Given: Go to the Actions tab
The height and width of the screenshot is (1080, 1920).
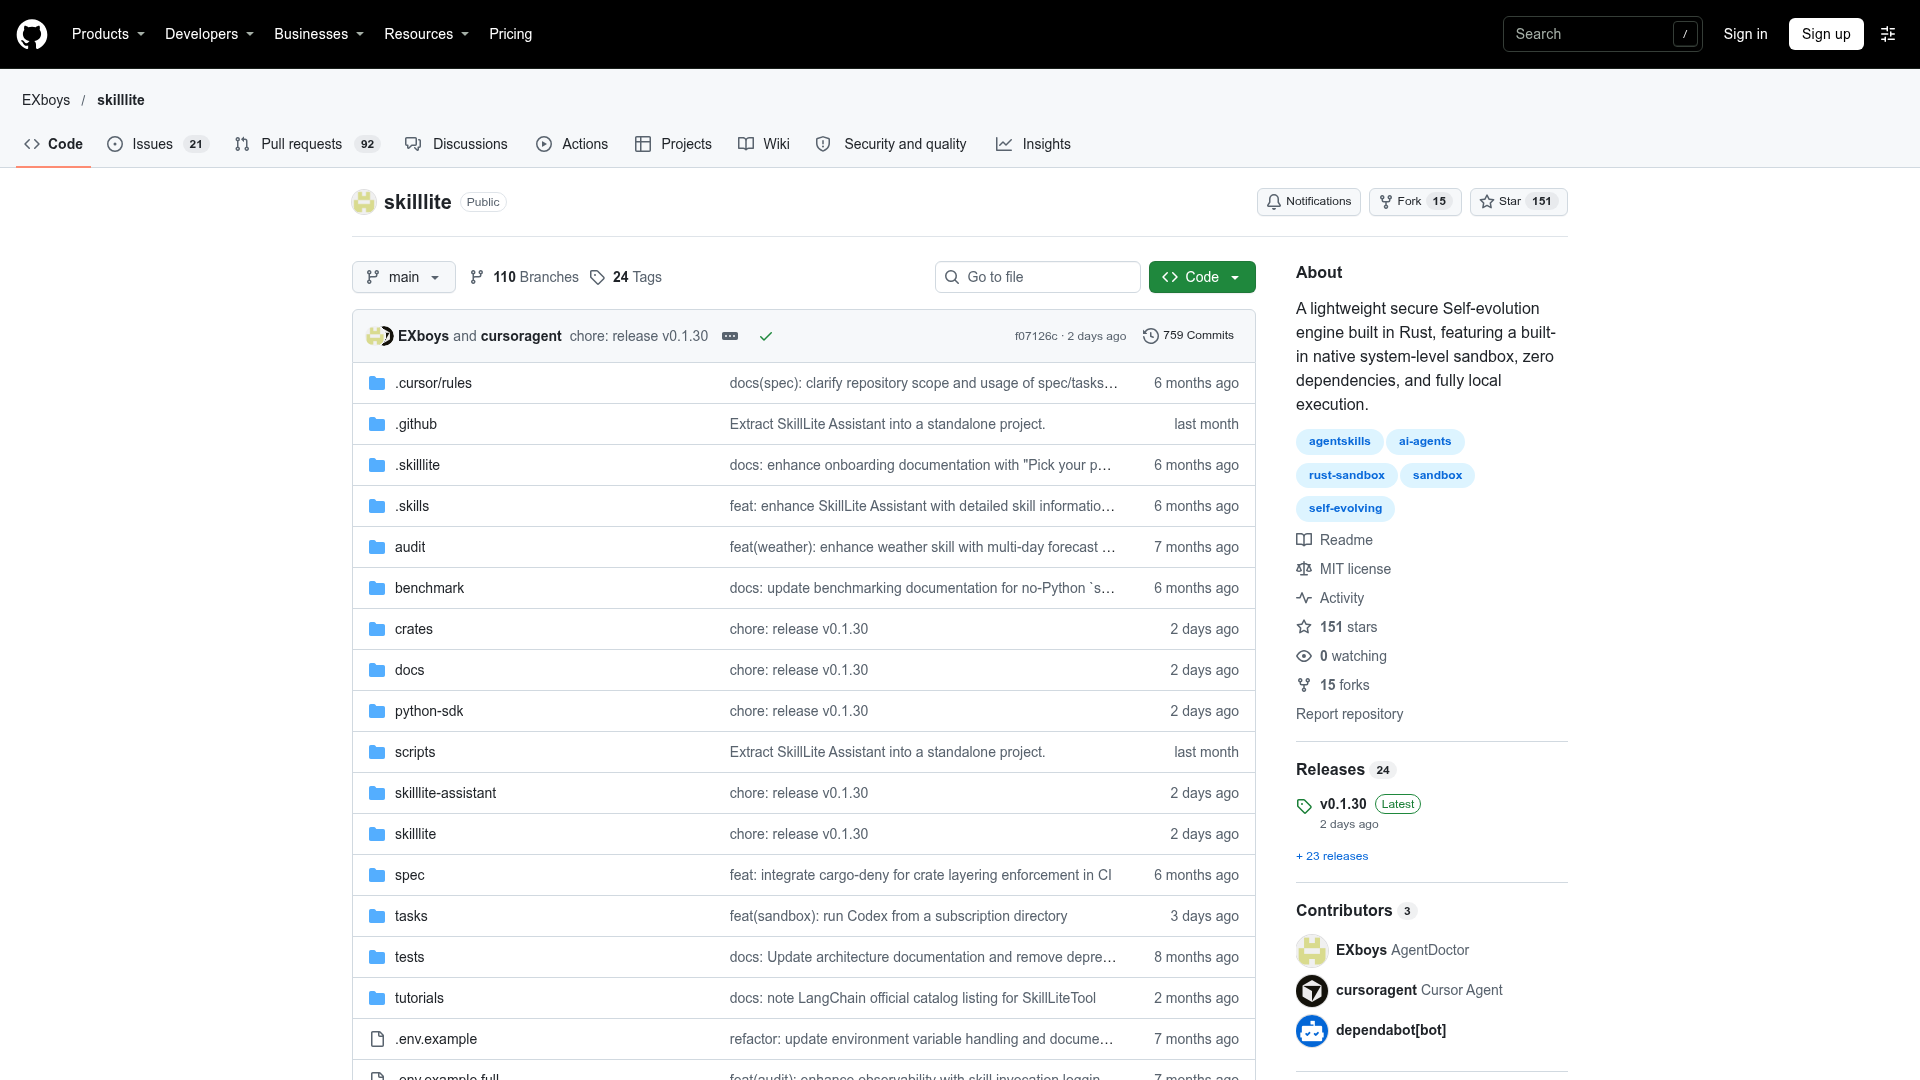Looking at the screenshot, I should 572,144.
